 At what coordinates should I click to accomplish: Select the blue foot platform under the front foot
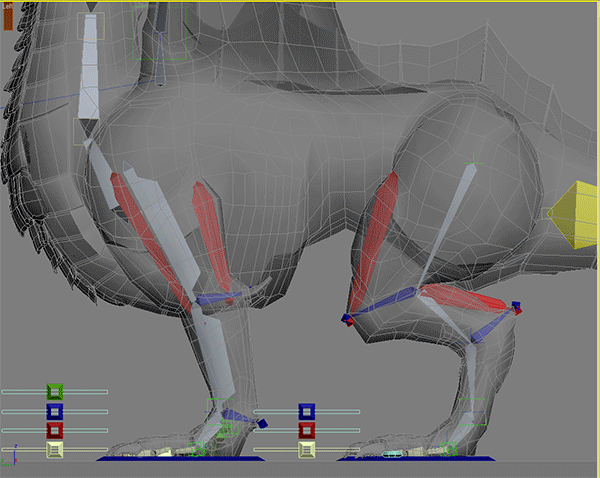pyautogui.click(x=180, y=458)
